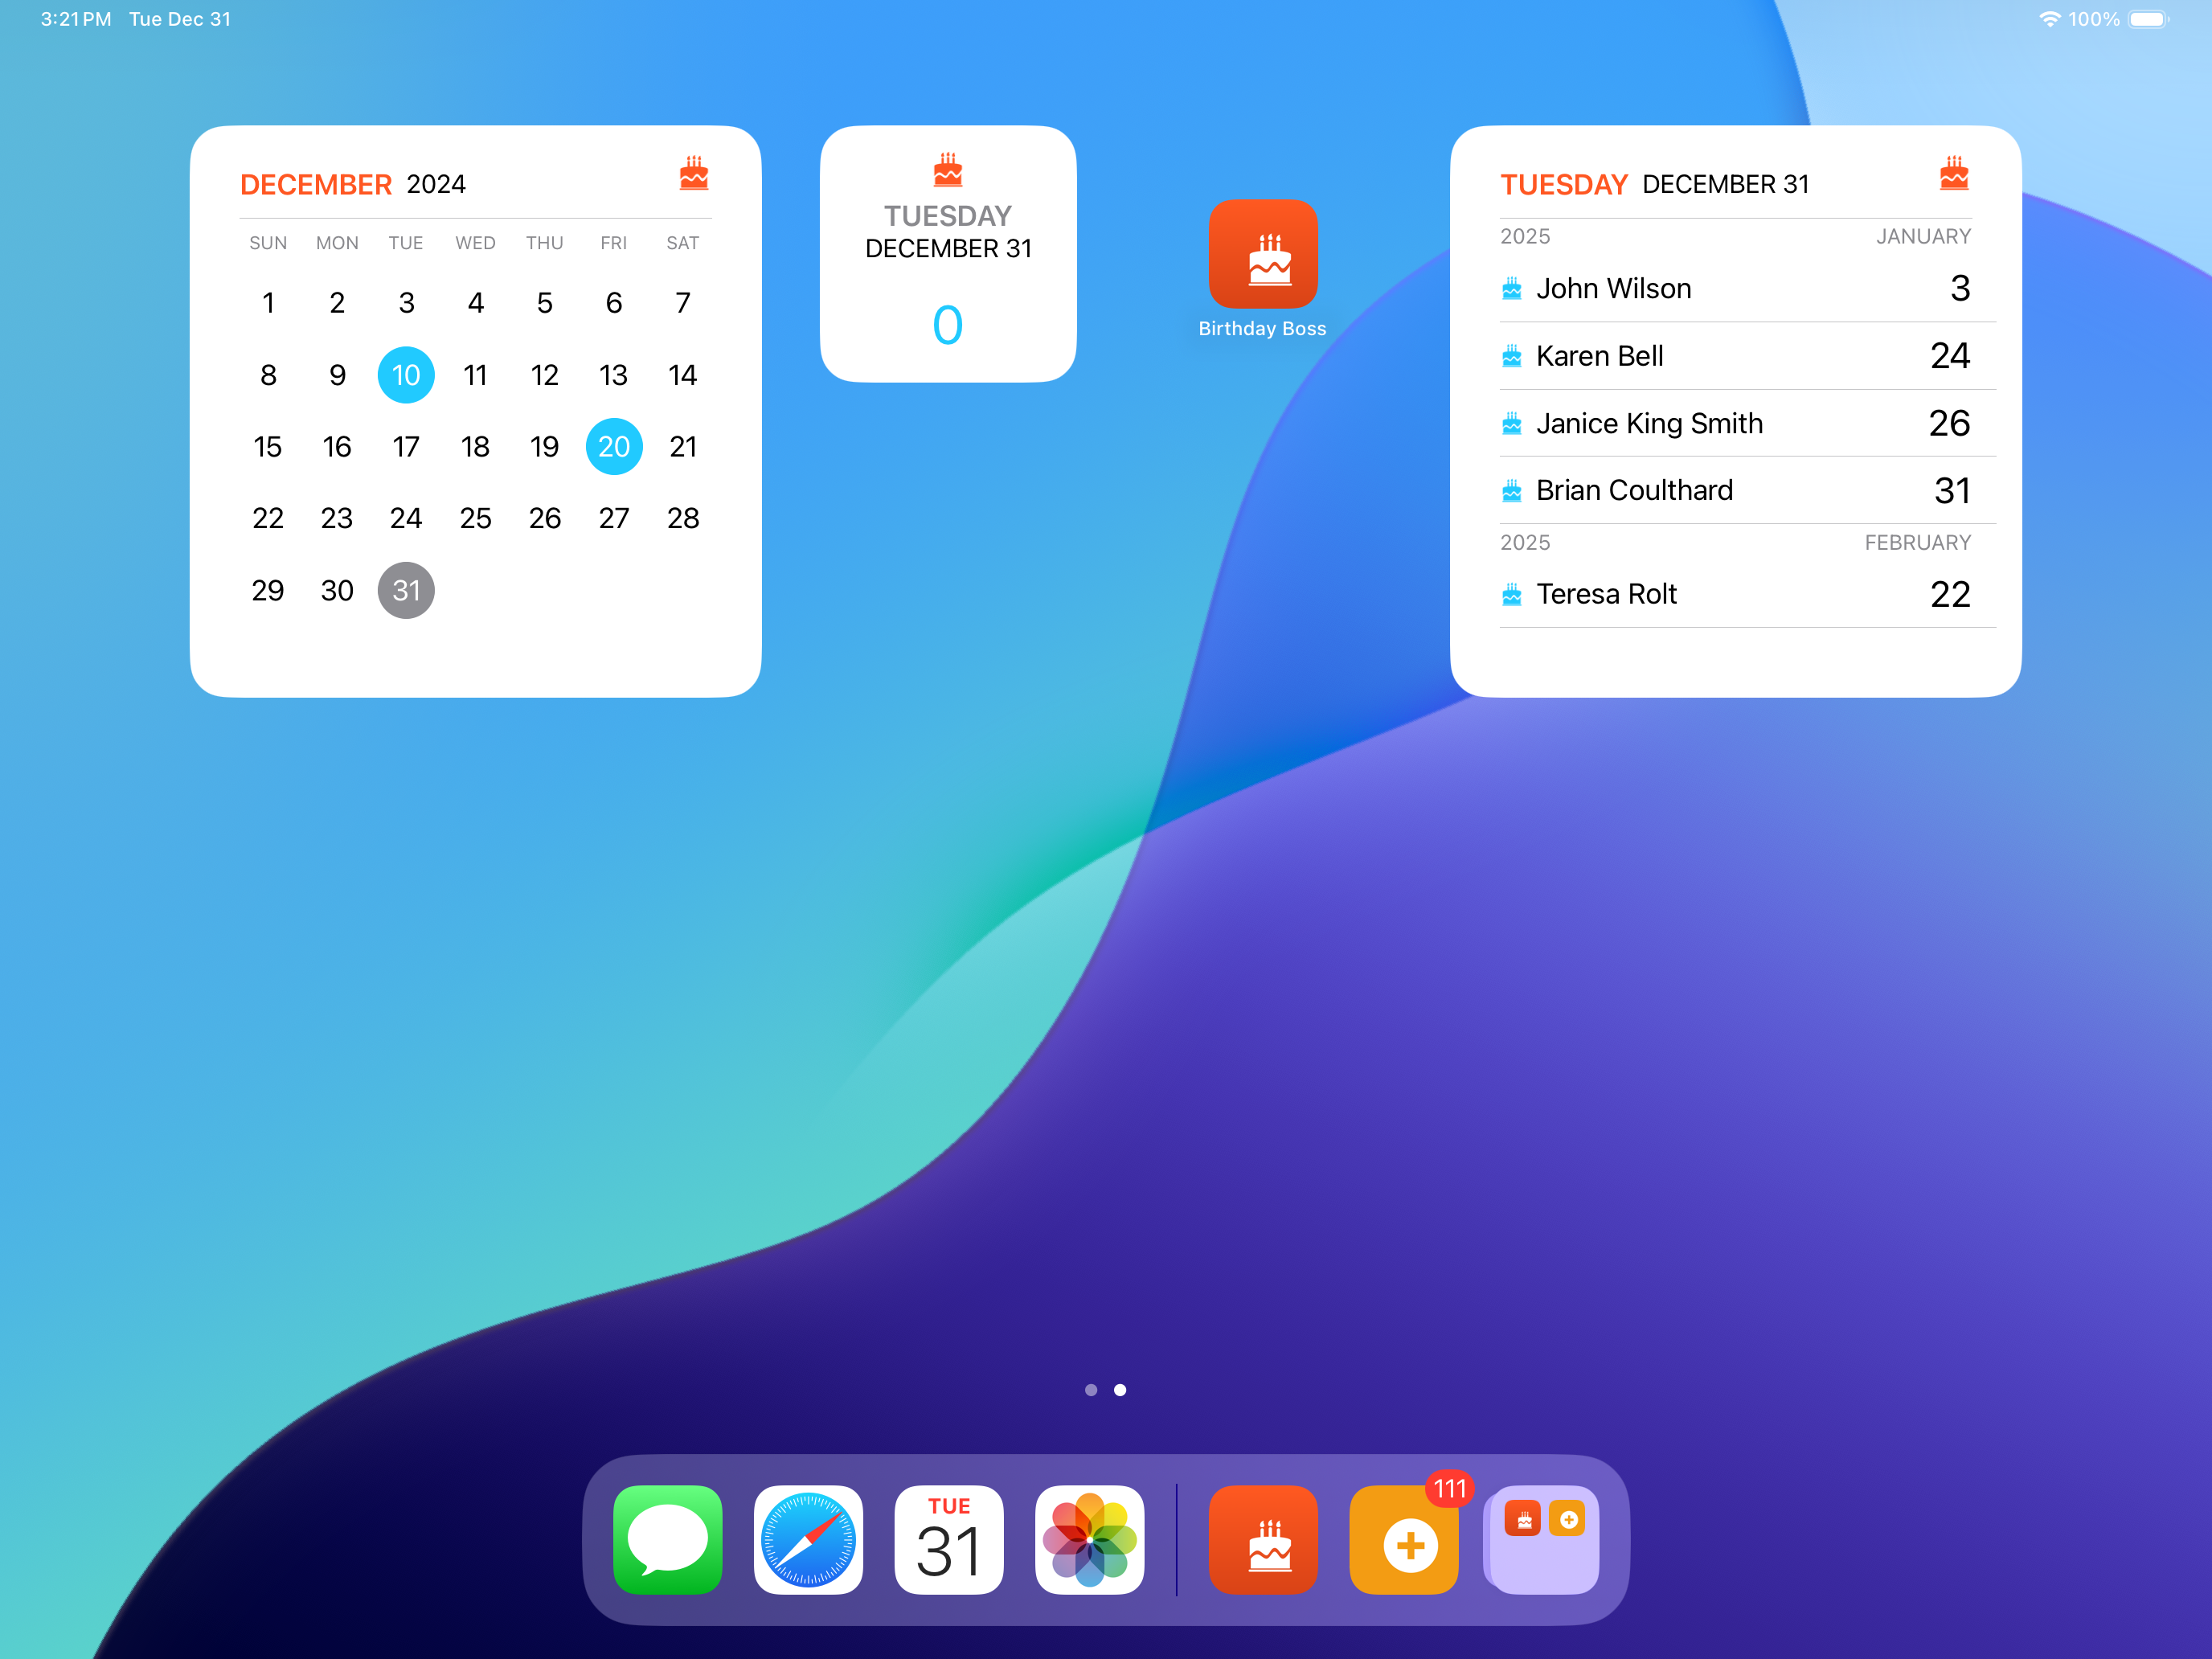Tap the SAT column header
The width and height of the screenshot is (2212, 1659).
point(683,243)
